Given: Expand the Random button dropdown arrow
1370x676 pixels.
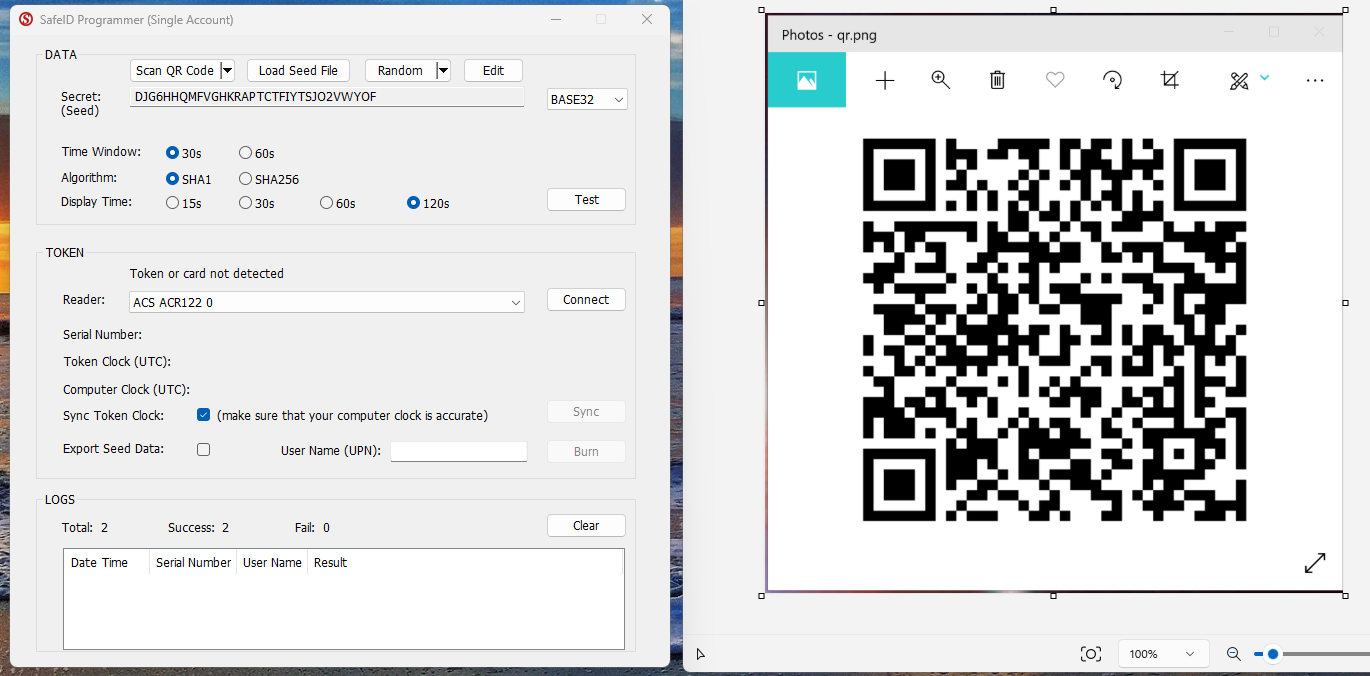Looking at the screenshot, I should [443, 70].
